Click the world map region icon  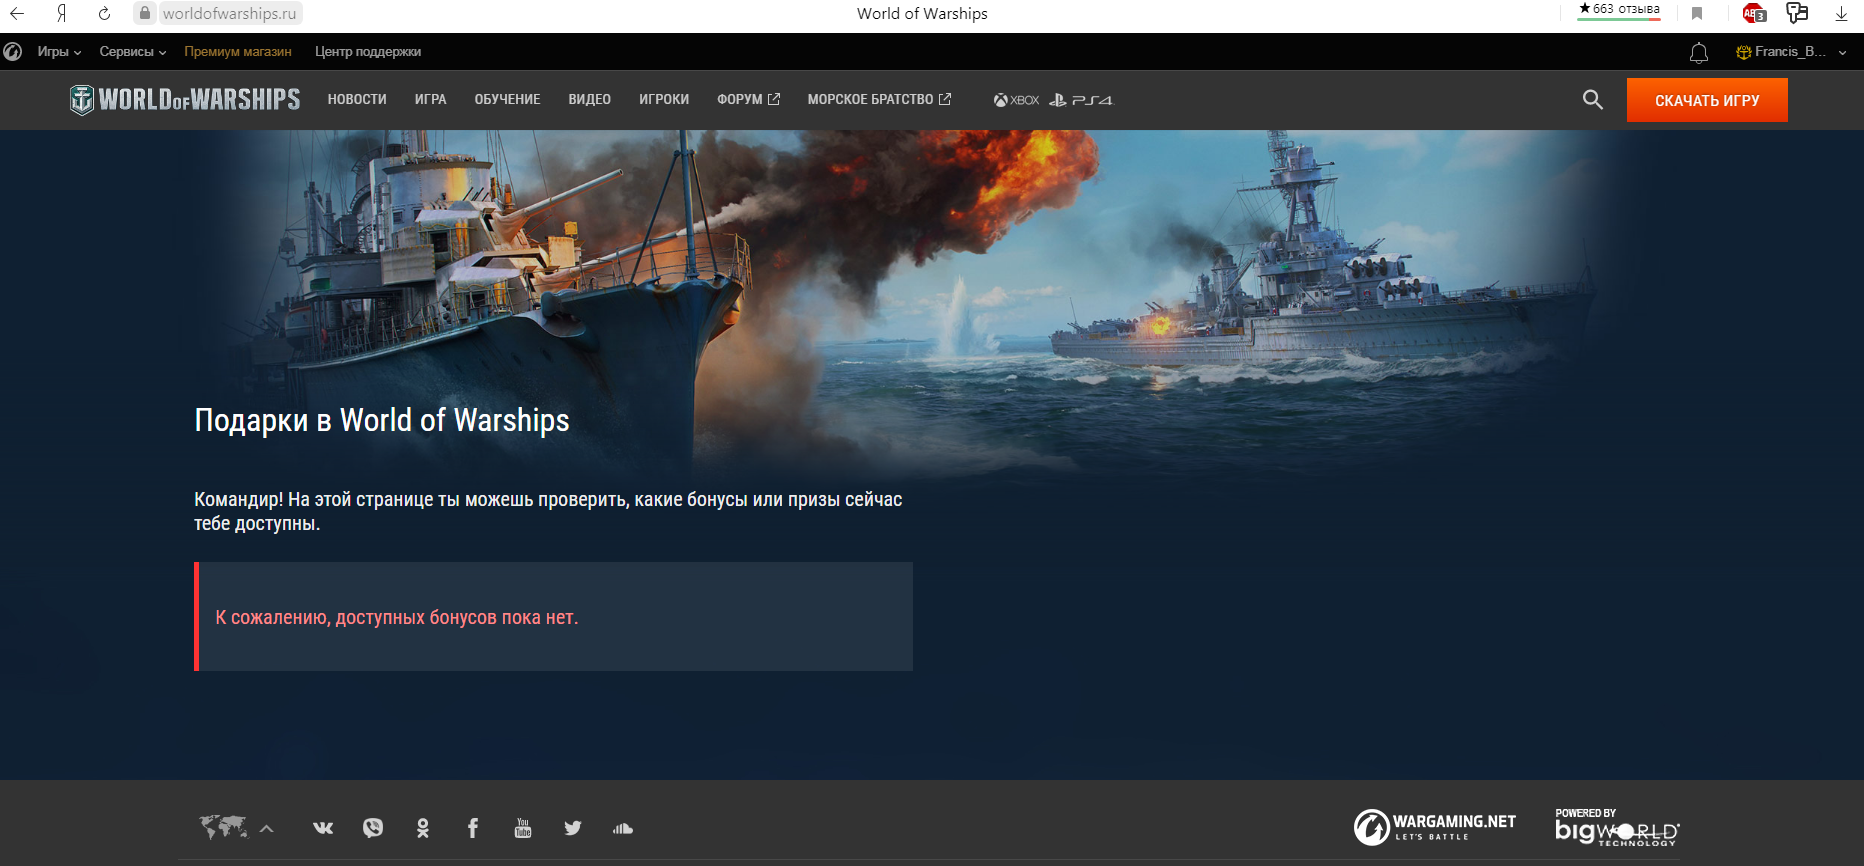click(x=223, y=827)
